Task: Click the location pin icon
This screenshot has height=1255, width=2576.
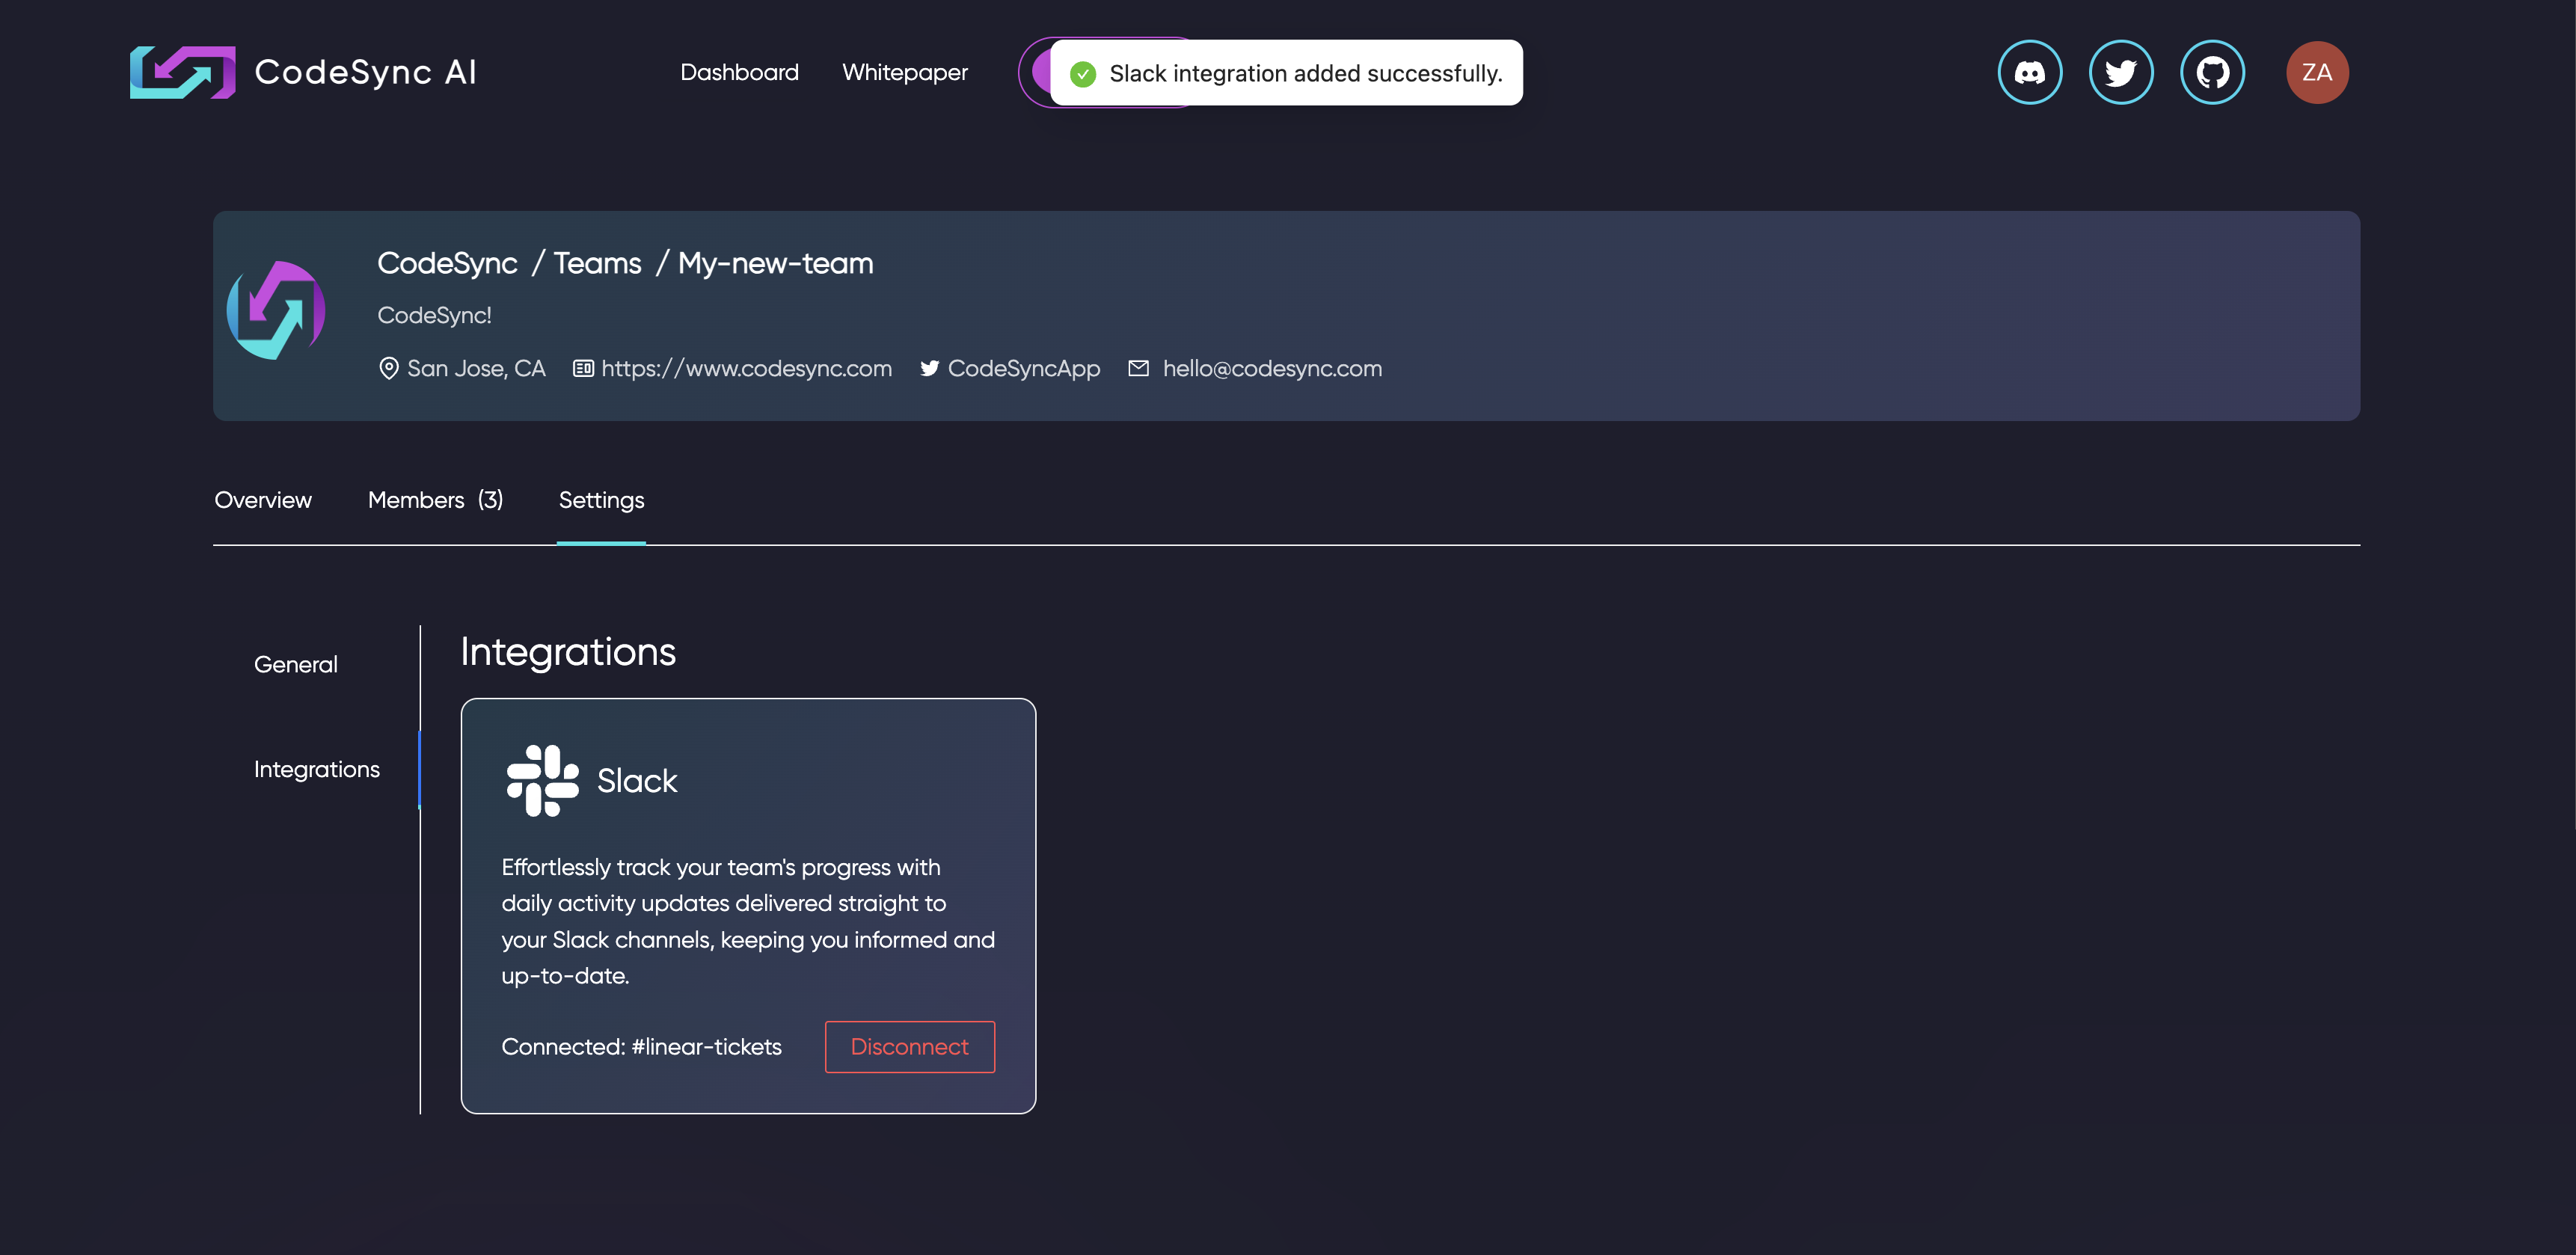Action: (x=388, y=368)
